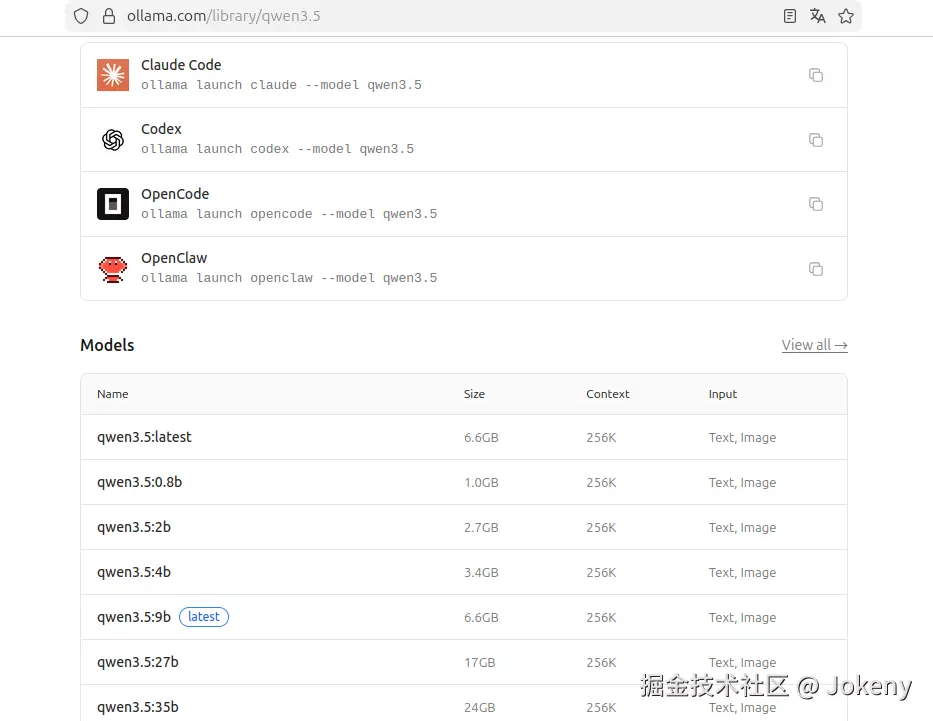Click the Codex title
933x721 pixels.
[161, 129]
